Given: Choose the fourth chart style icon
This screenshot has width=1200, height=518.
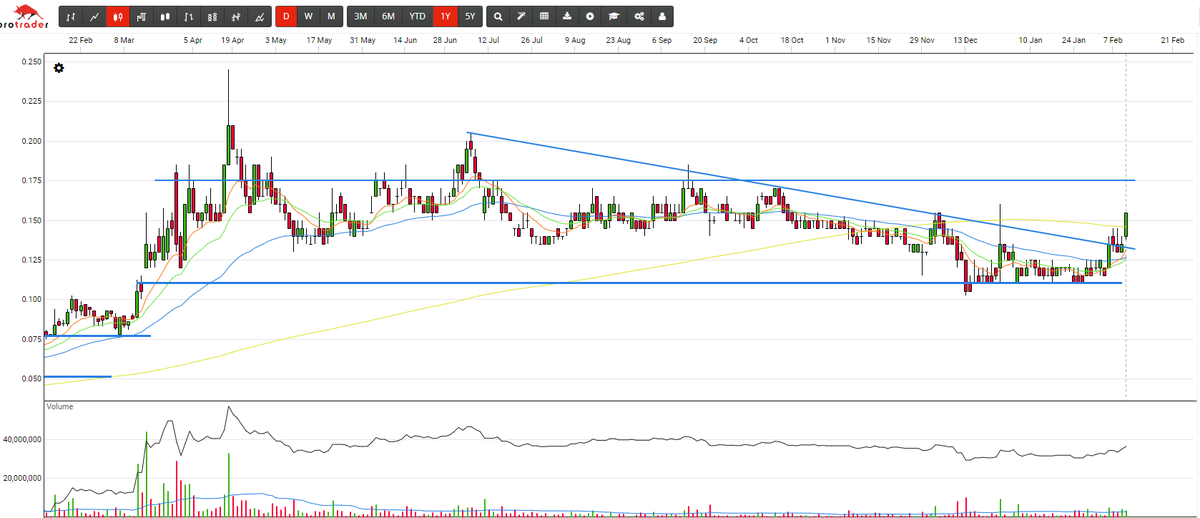Looking at the screenshot, I should [141, 17].
